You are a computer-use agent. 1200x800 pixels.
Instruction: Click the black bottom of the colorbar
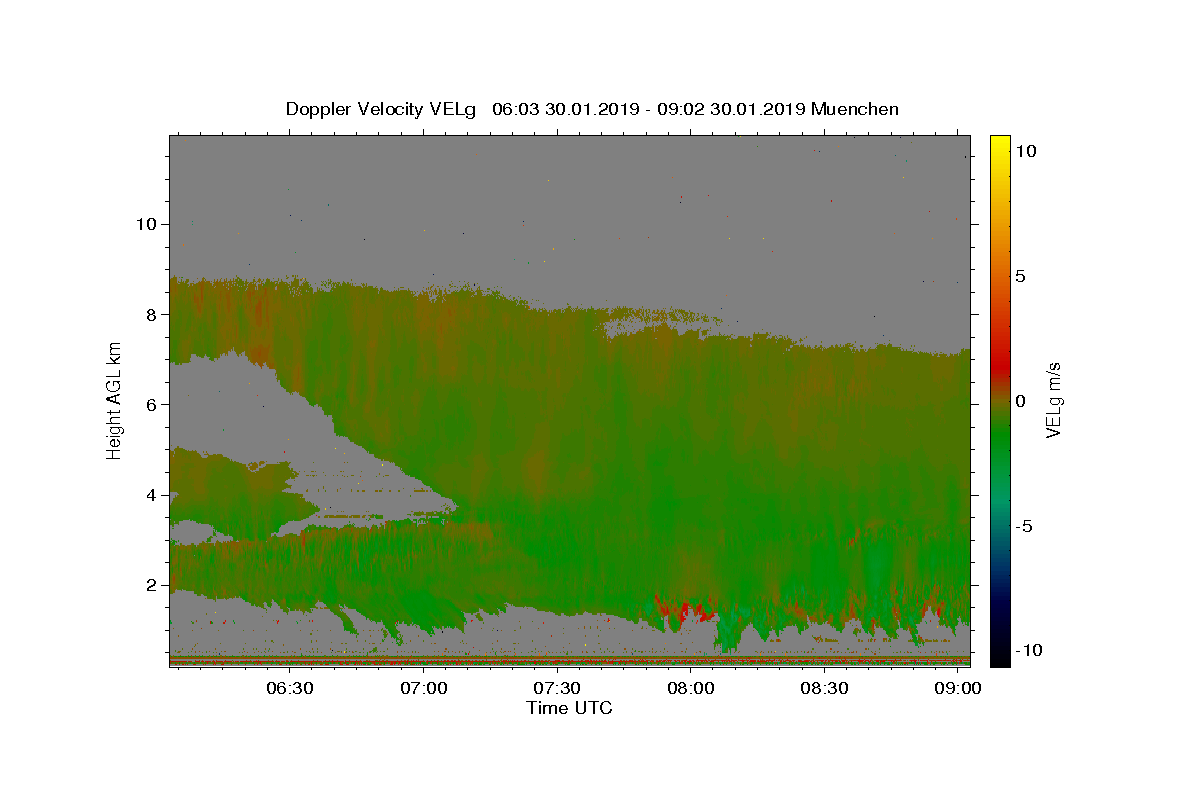pos(999,655)
